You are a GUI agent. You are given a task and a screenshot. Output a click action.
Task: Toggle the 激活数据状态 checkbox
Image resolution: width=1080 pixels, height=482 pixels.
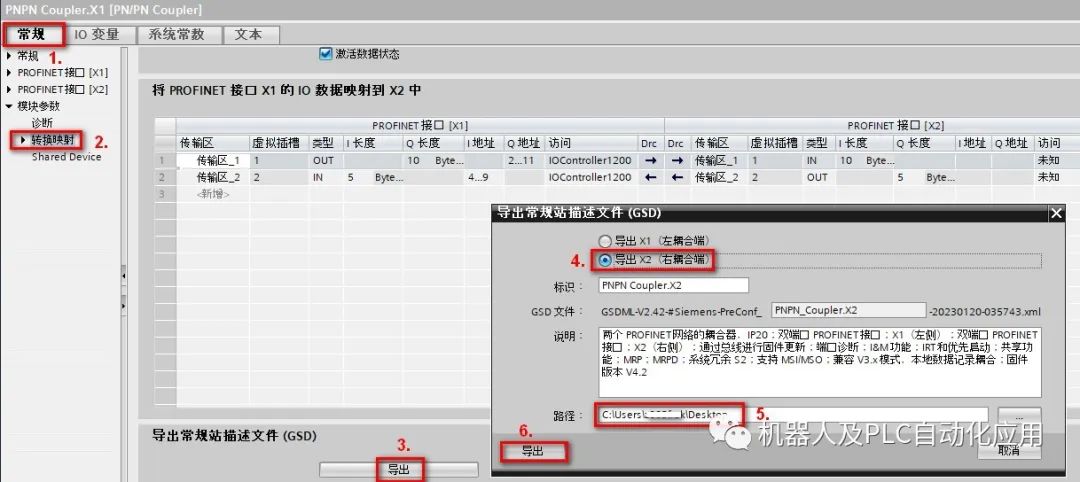pyautogui.click(x=326, y=54)
